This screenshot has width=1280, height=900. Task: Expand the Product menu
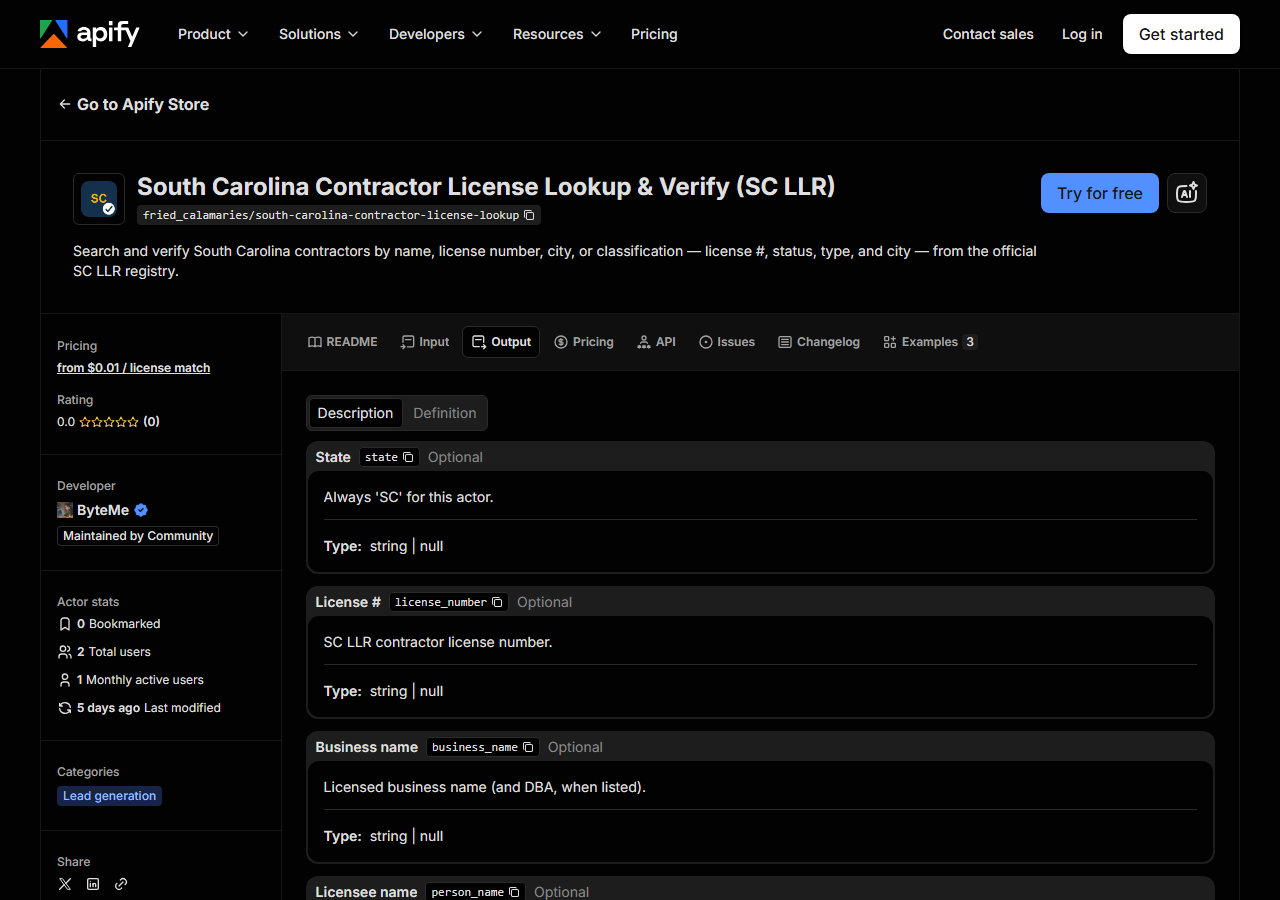point(213,34)
